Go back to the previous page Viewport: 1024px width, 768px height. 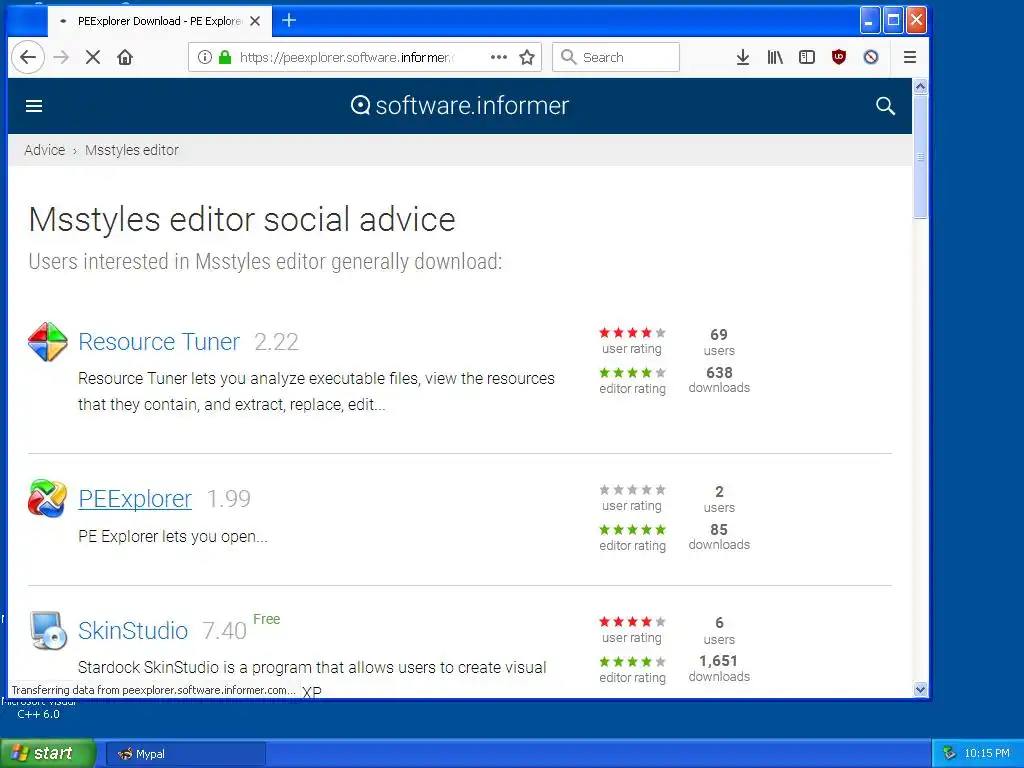pos(27,57)
